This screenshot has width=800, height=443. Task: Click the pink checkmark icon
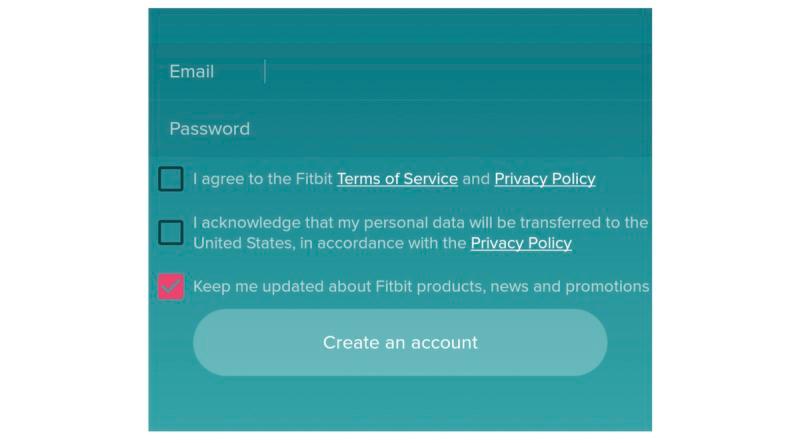tap(171, 287)
